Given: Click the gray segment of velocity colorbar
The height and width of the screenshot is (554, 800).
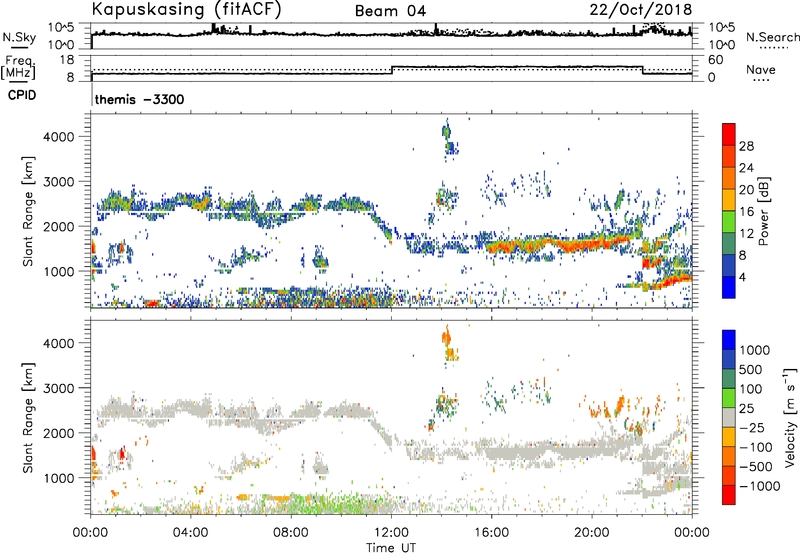Looking at the screenshot, I should click(x=729, y=418).
